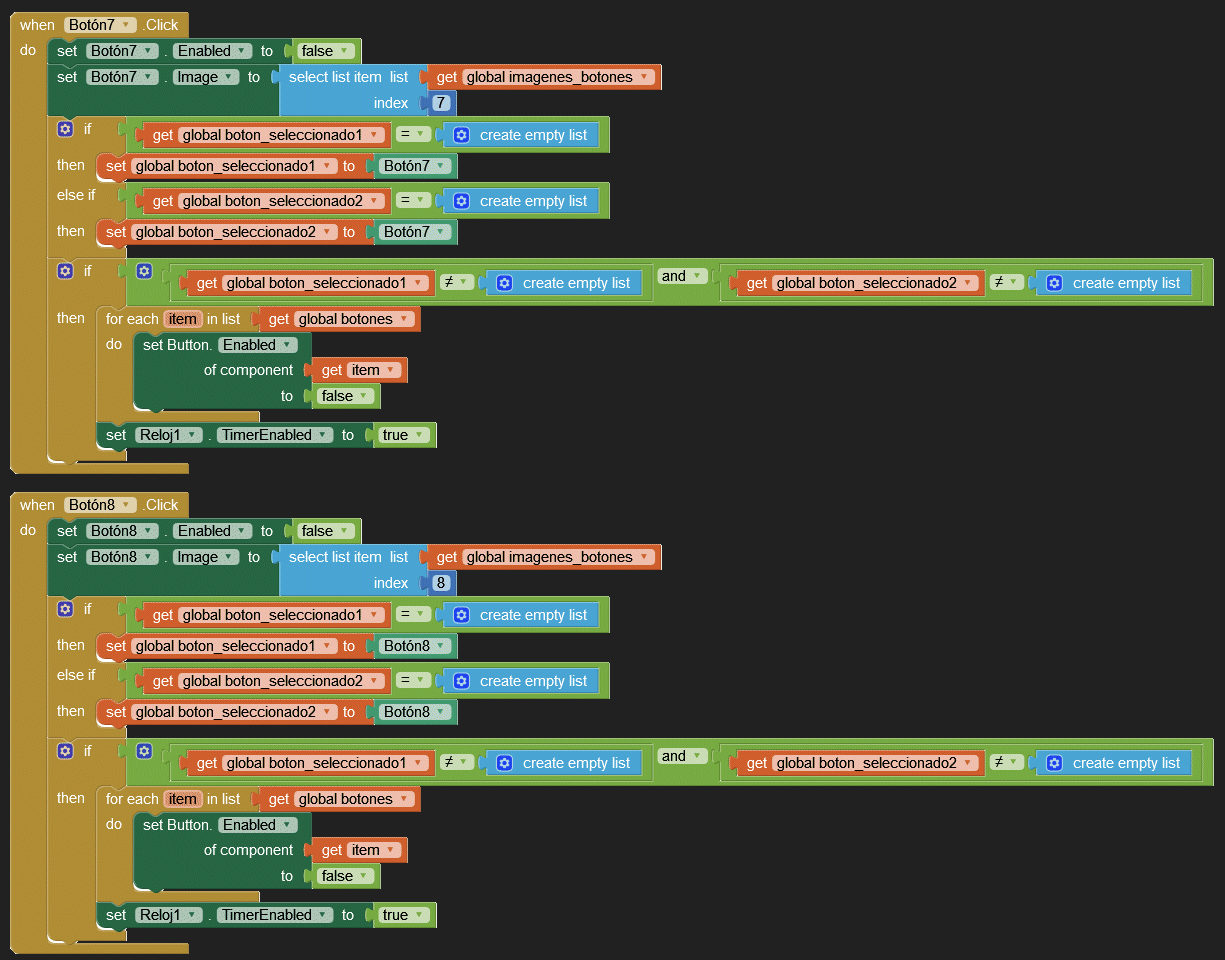Viewport: 1225px width, 960px height.
Task: Open the and operator dropdown in Botón7 handler
Action: coord(681,276)
